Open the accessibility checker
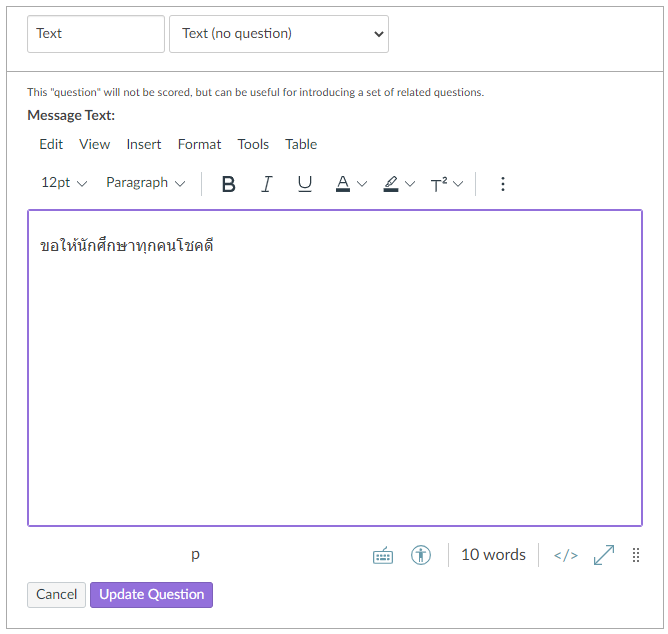This screenshot has width=668, height=634. [x=421, y=555]
